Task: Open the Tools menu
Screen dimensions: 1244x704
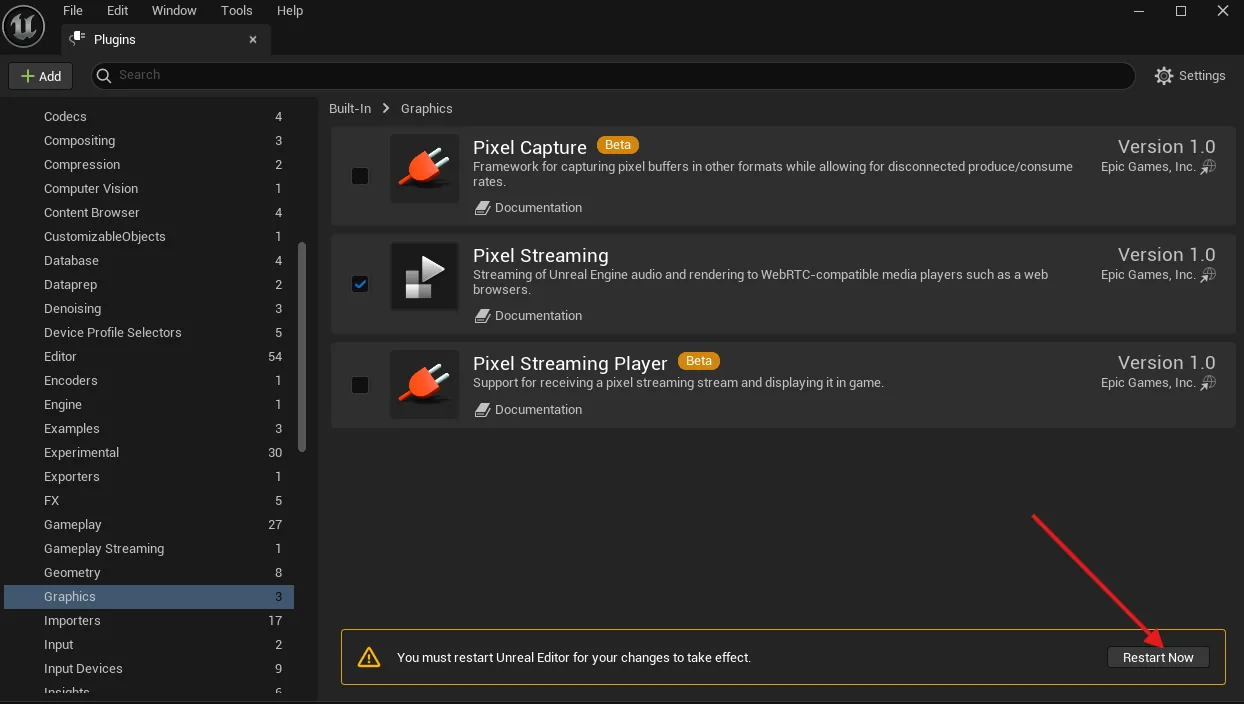Action: tap(237, 11)
